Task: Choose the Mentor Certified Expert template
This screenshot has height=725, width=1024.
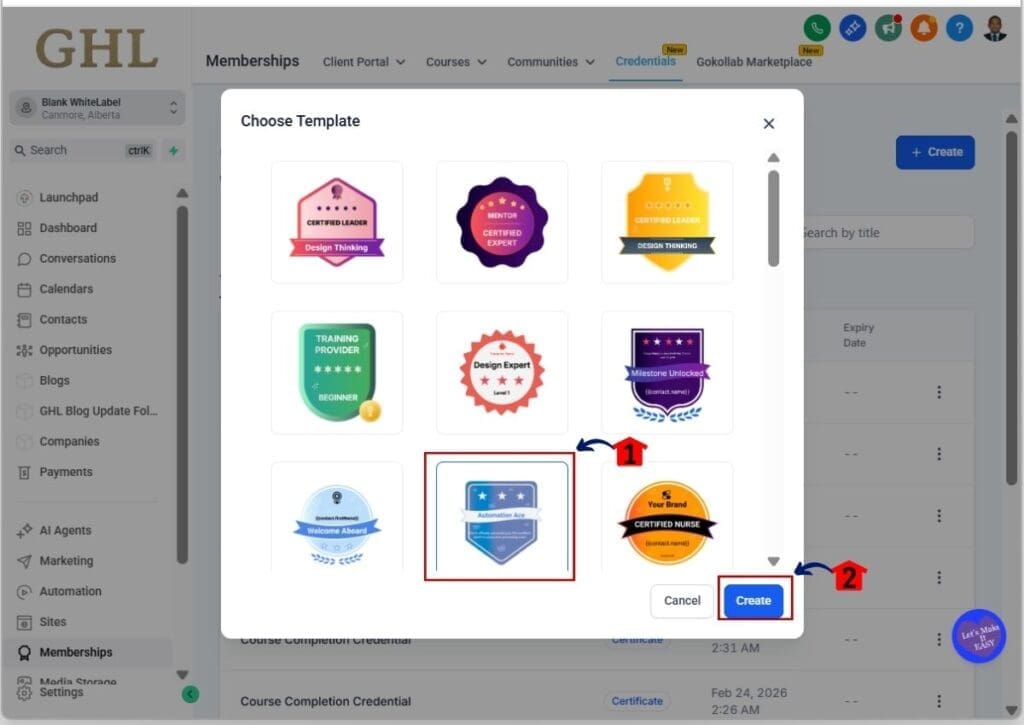Action: pyautogui.click(x=501, y=222)
